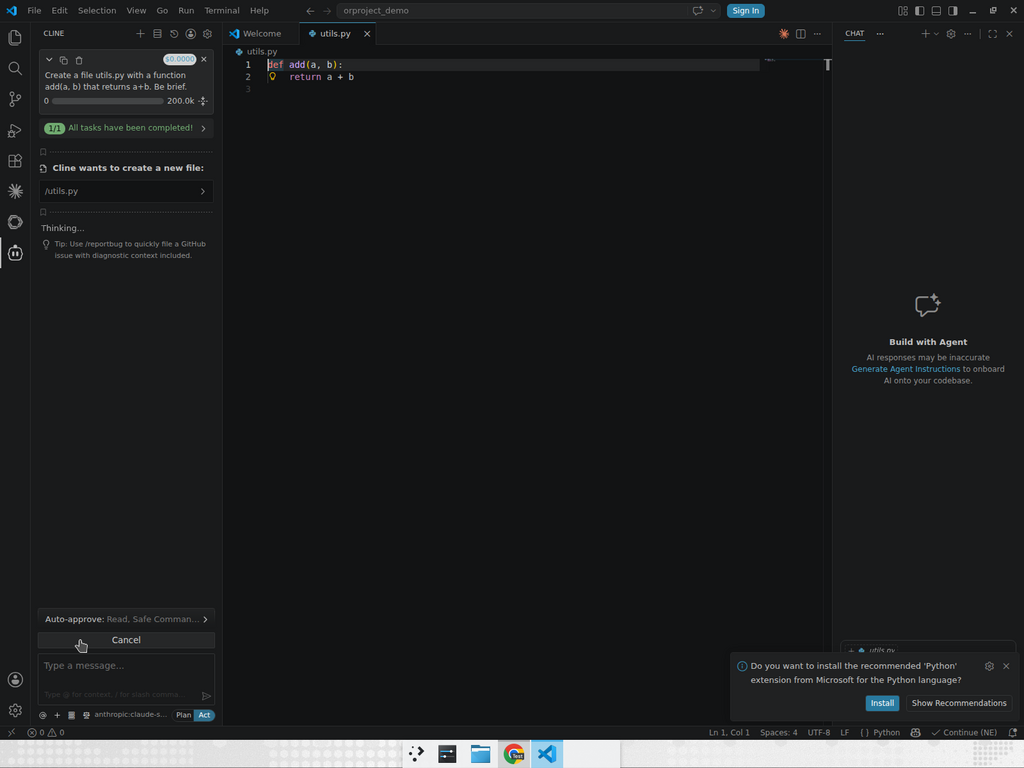Start a new Cline task with plus icon
This screenshot has height=768, width=1024.
pyautogui.click(x=140, y=33)
